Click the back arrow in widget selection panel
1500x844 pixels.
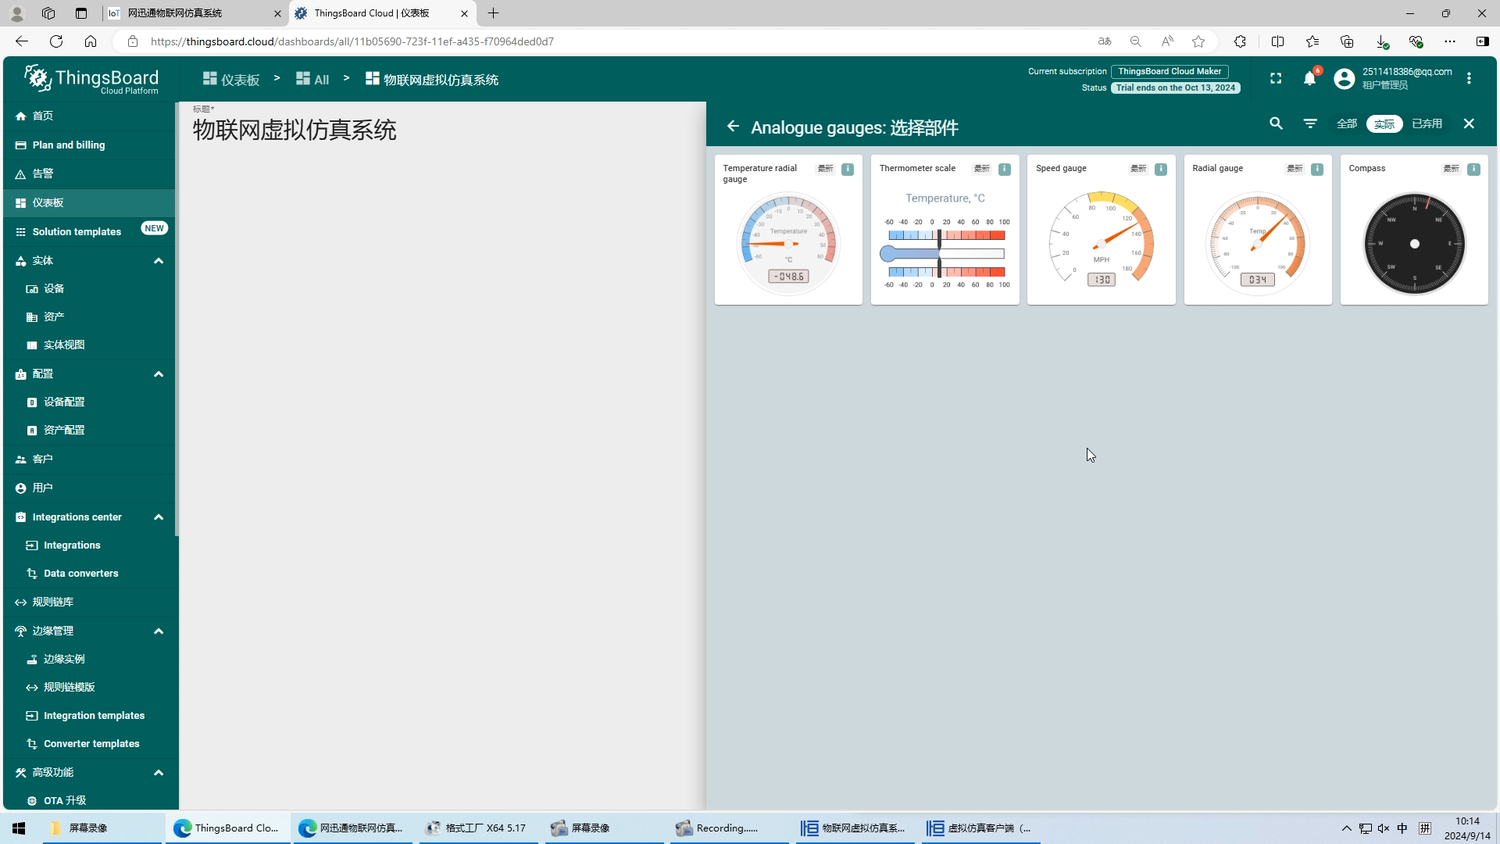pos(733,127)
